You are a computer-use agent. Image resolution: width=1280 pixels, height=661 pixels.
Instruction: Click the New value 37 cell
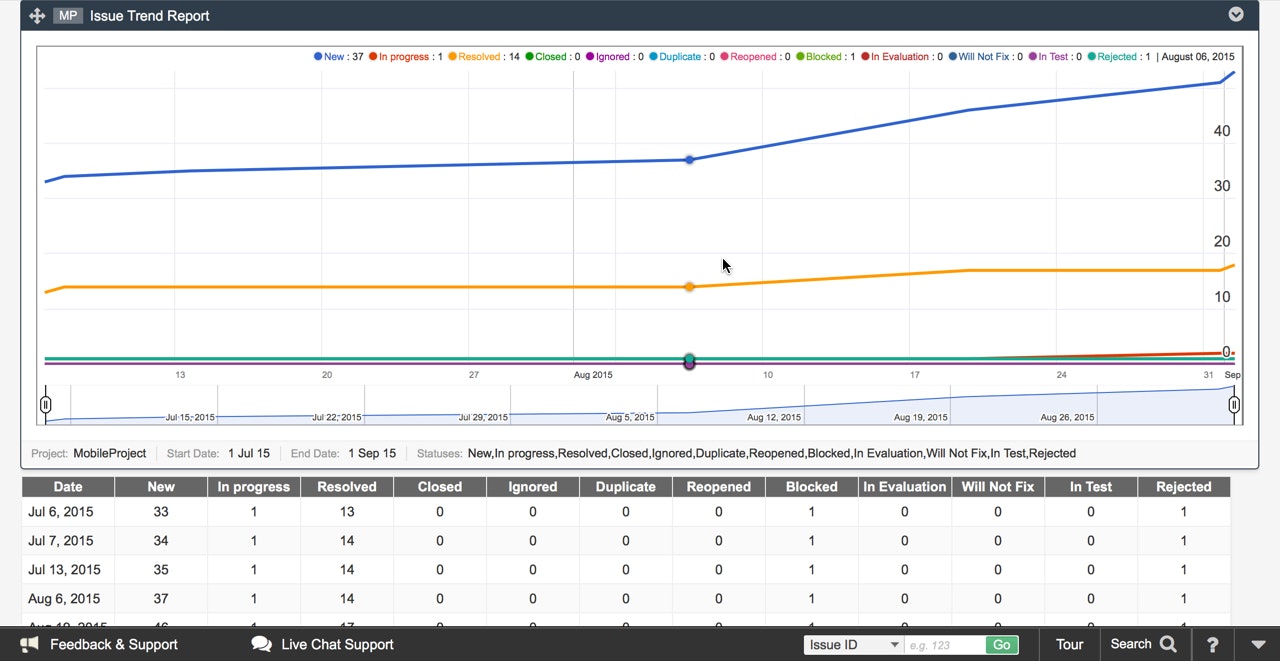(x=161, y=599)
